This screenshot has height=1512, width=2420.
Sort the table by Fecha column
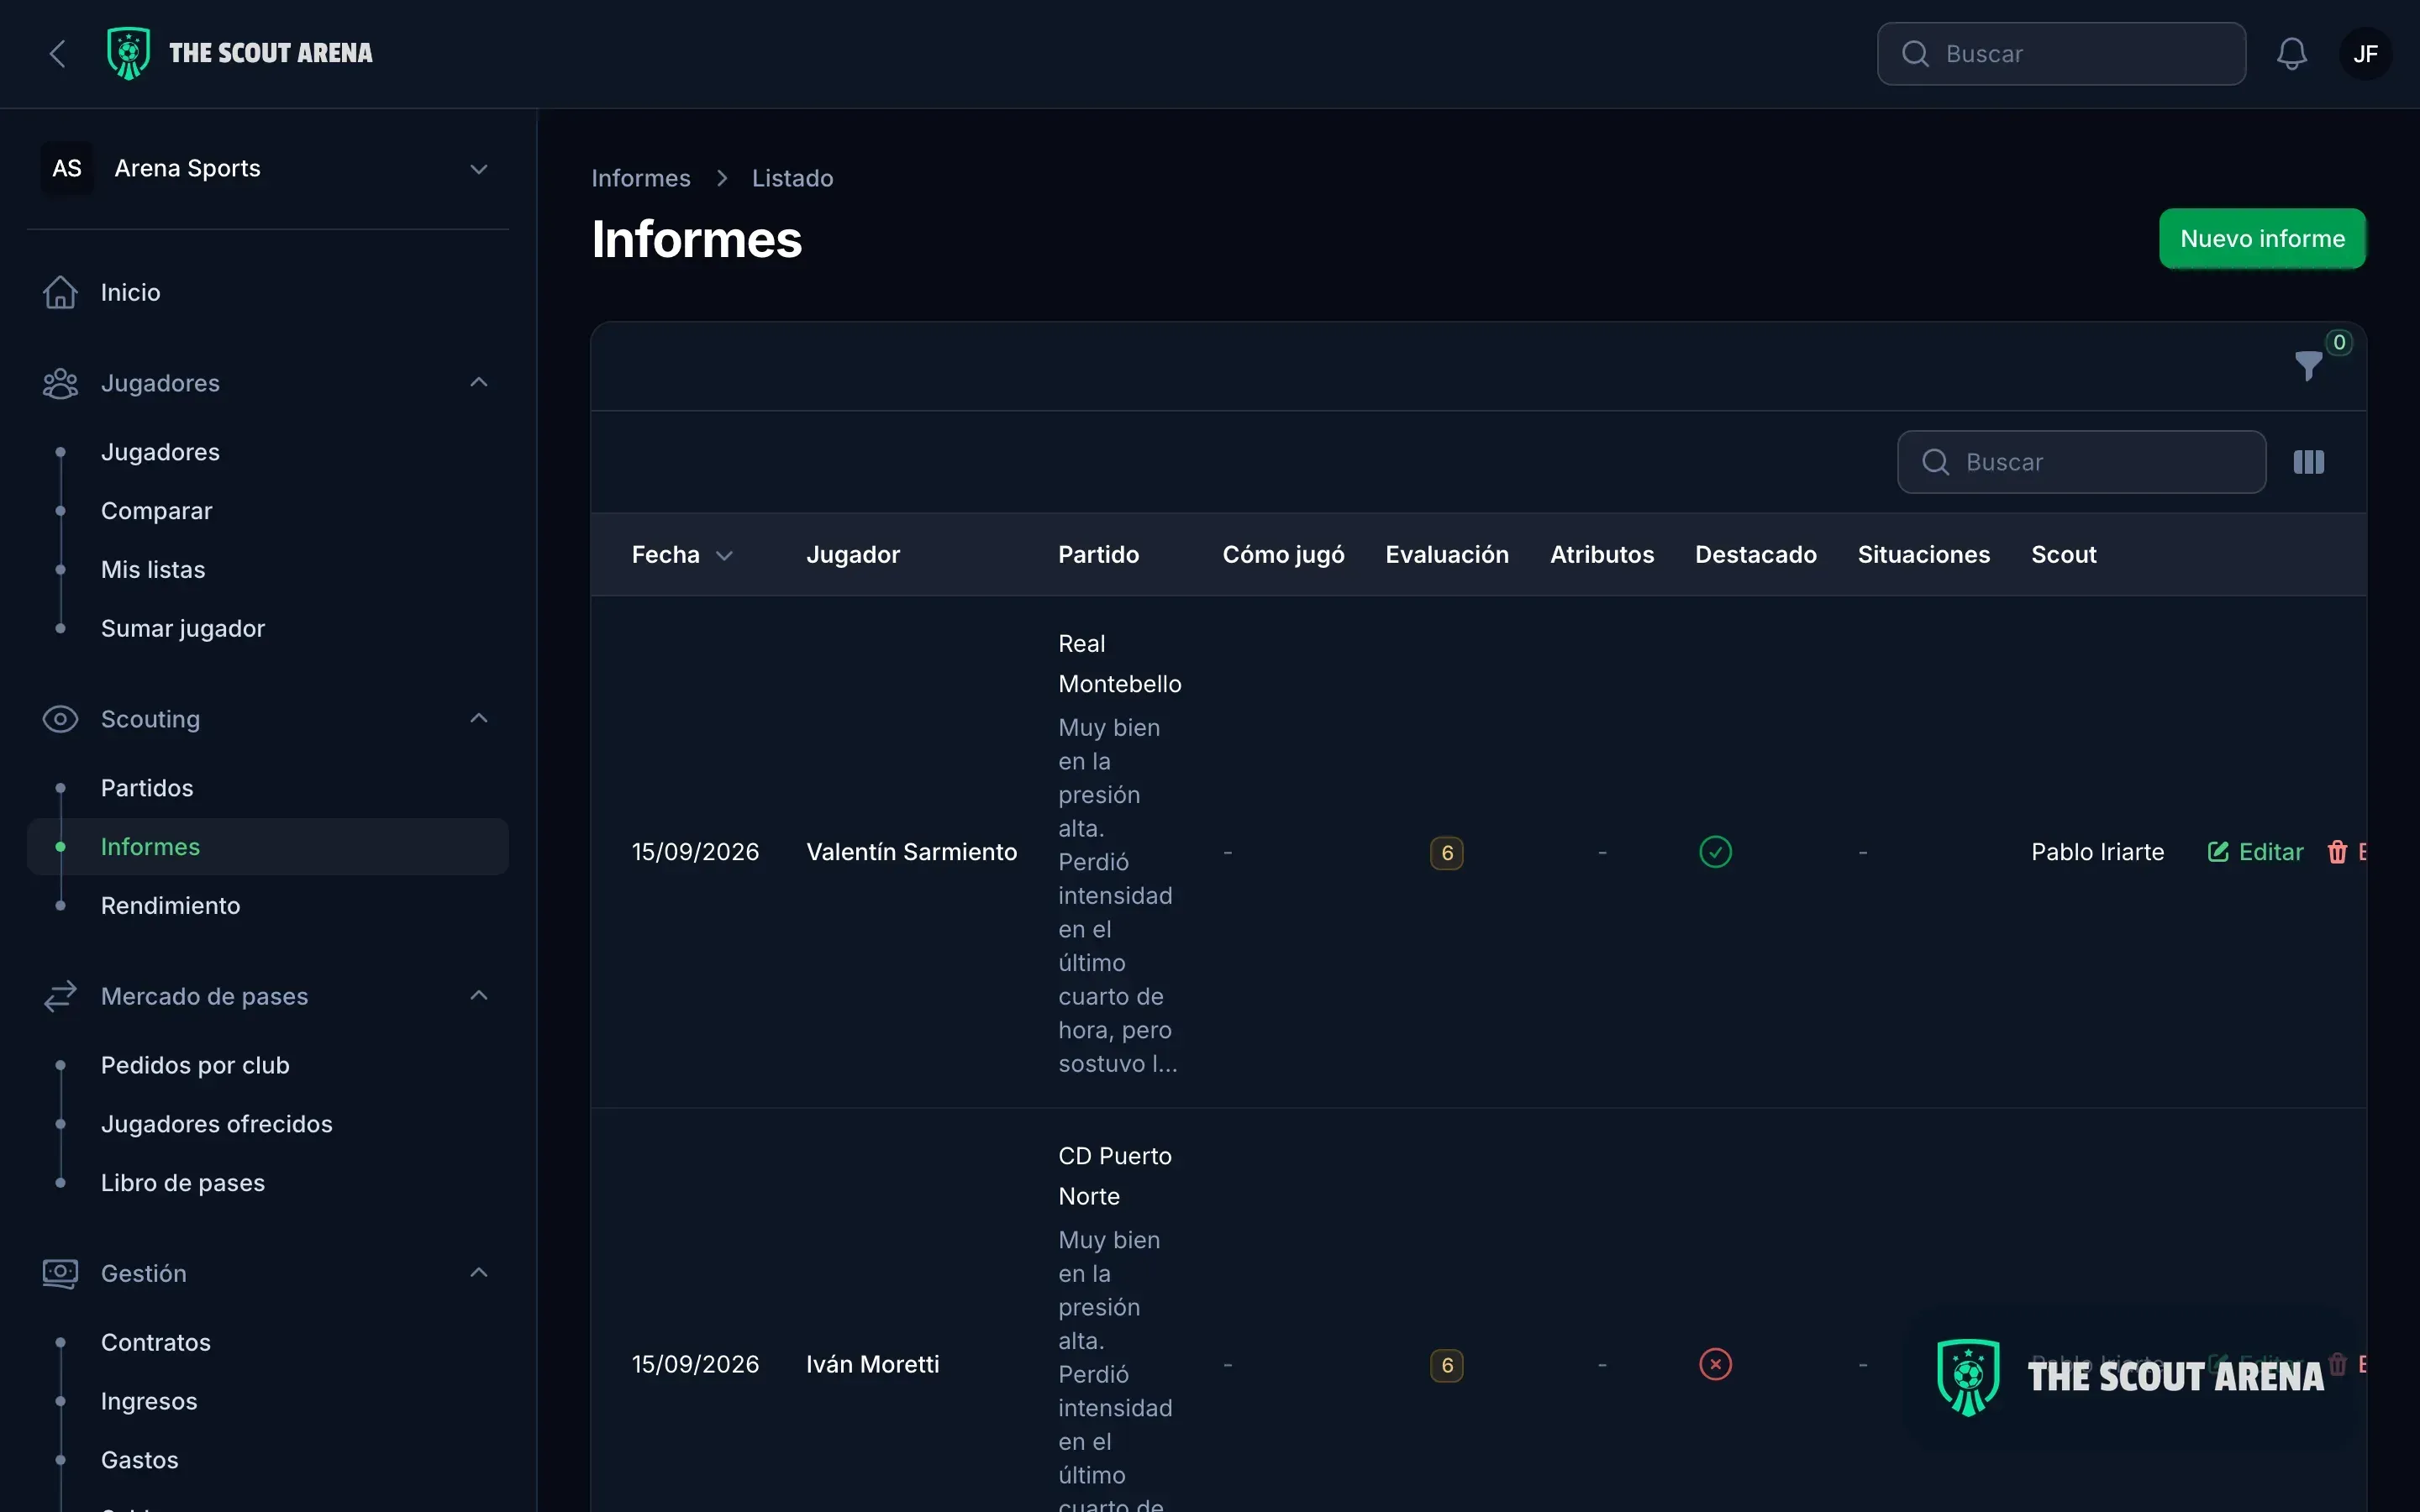(683, 555)
